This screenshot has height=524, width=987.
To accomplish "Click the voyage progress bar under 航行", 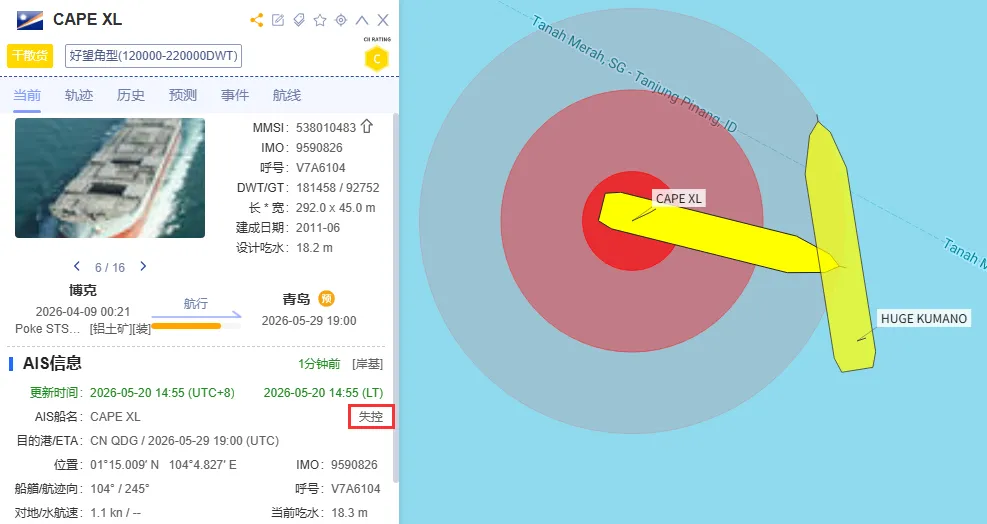I will [x=196, y=326].
